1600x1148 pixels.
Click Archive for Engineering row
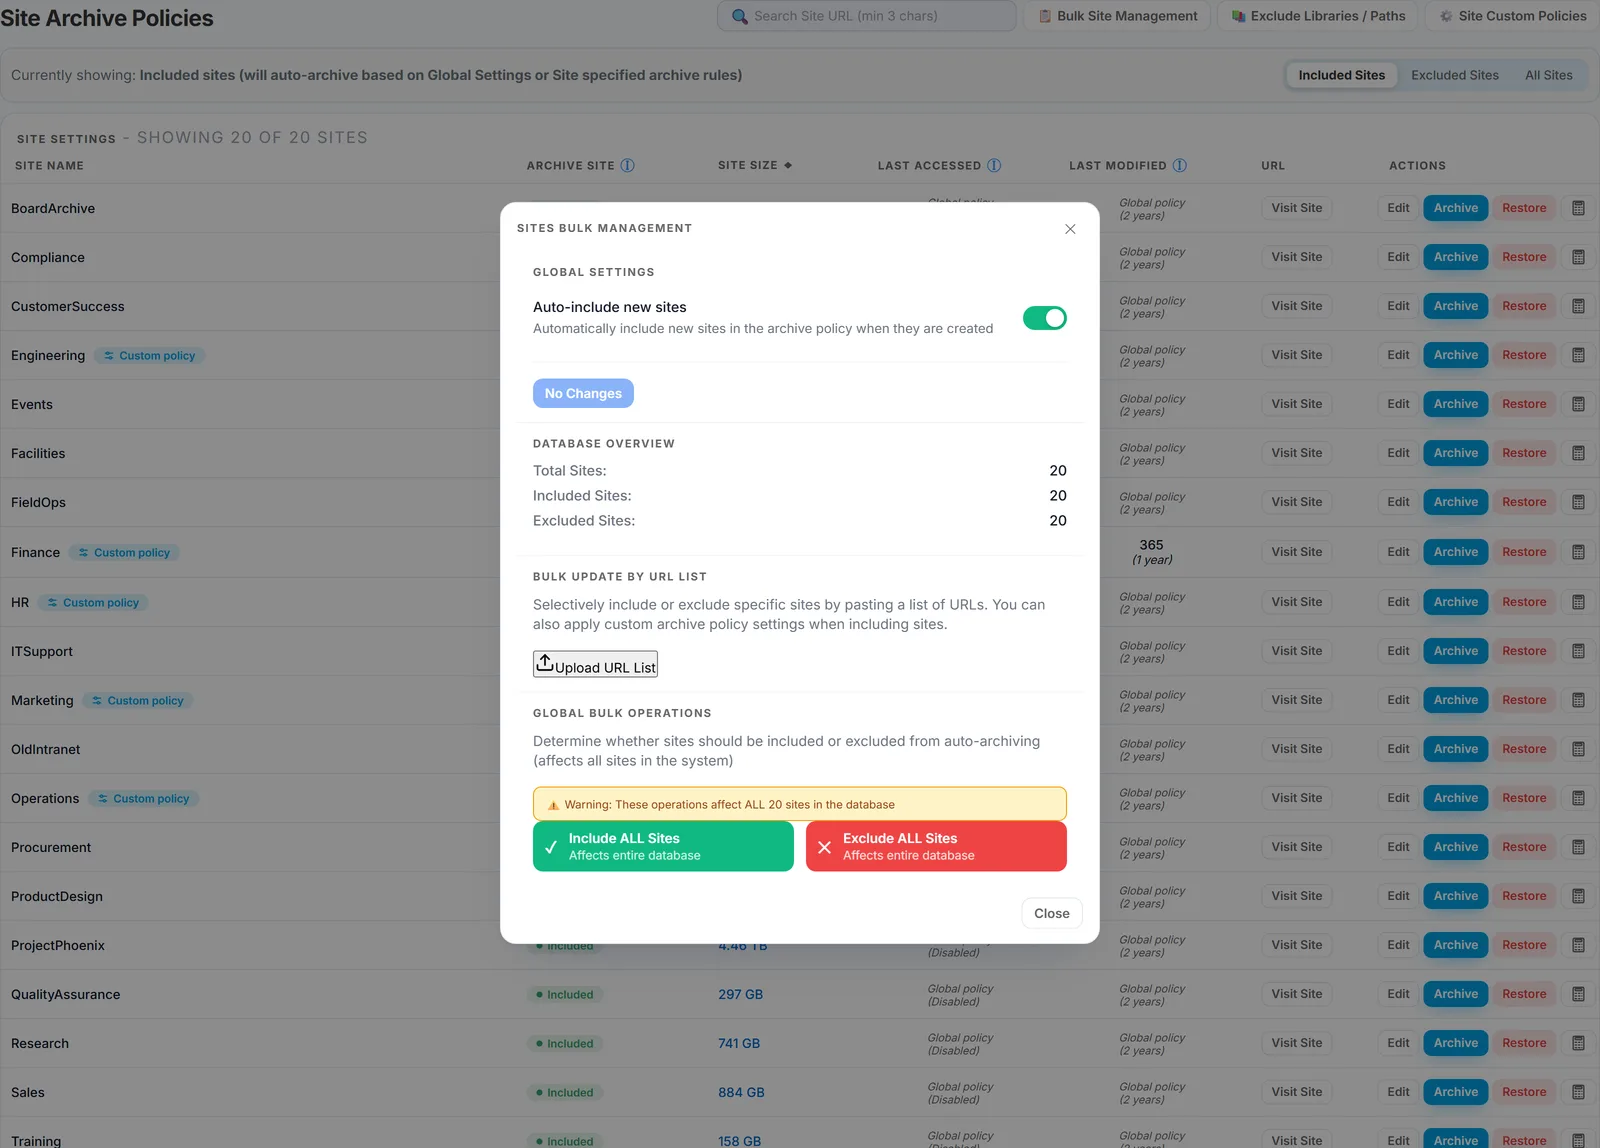click(1455, 355)
